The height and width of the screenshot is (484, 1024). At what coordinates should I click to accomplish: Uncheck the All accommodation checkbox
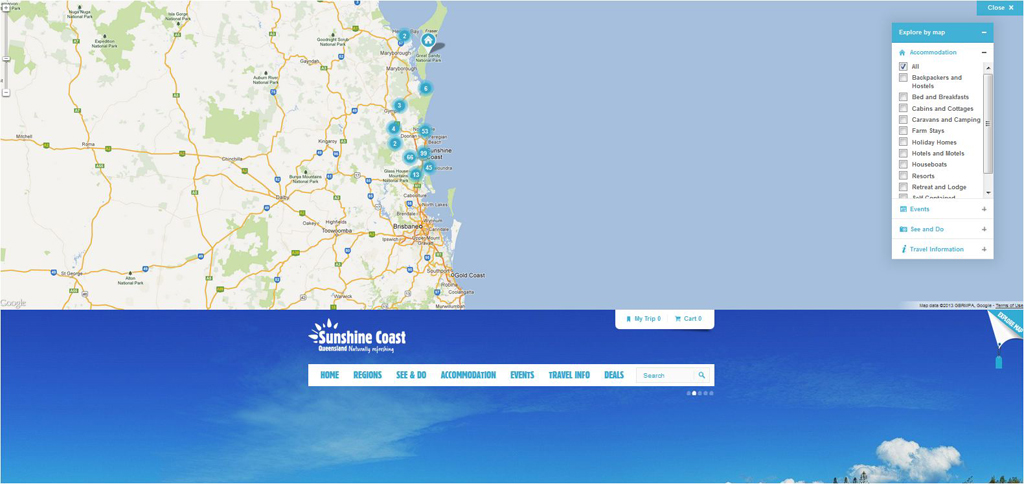[903, 67]
